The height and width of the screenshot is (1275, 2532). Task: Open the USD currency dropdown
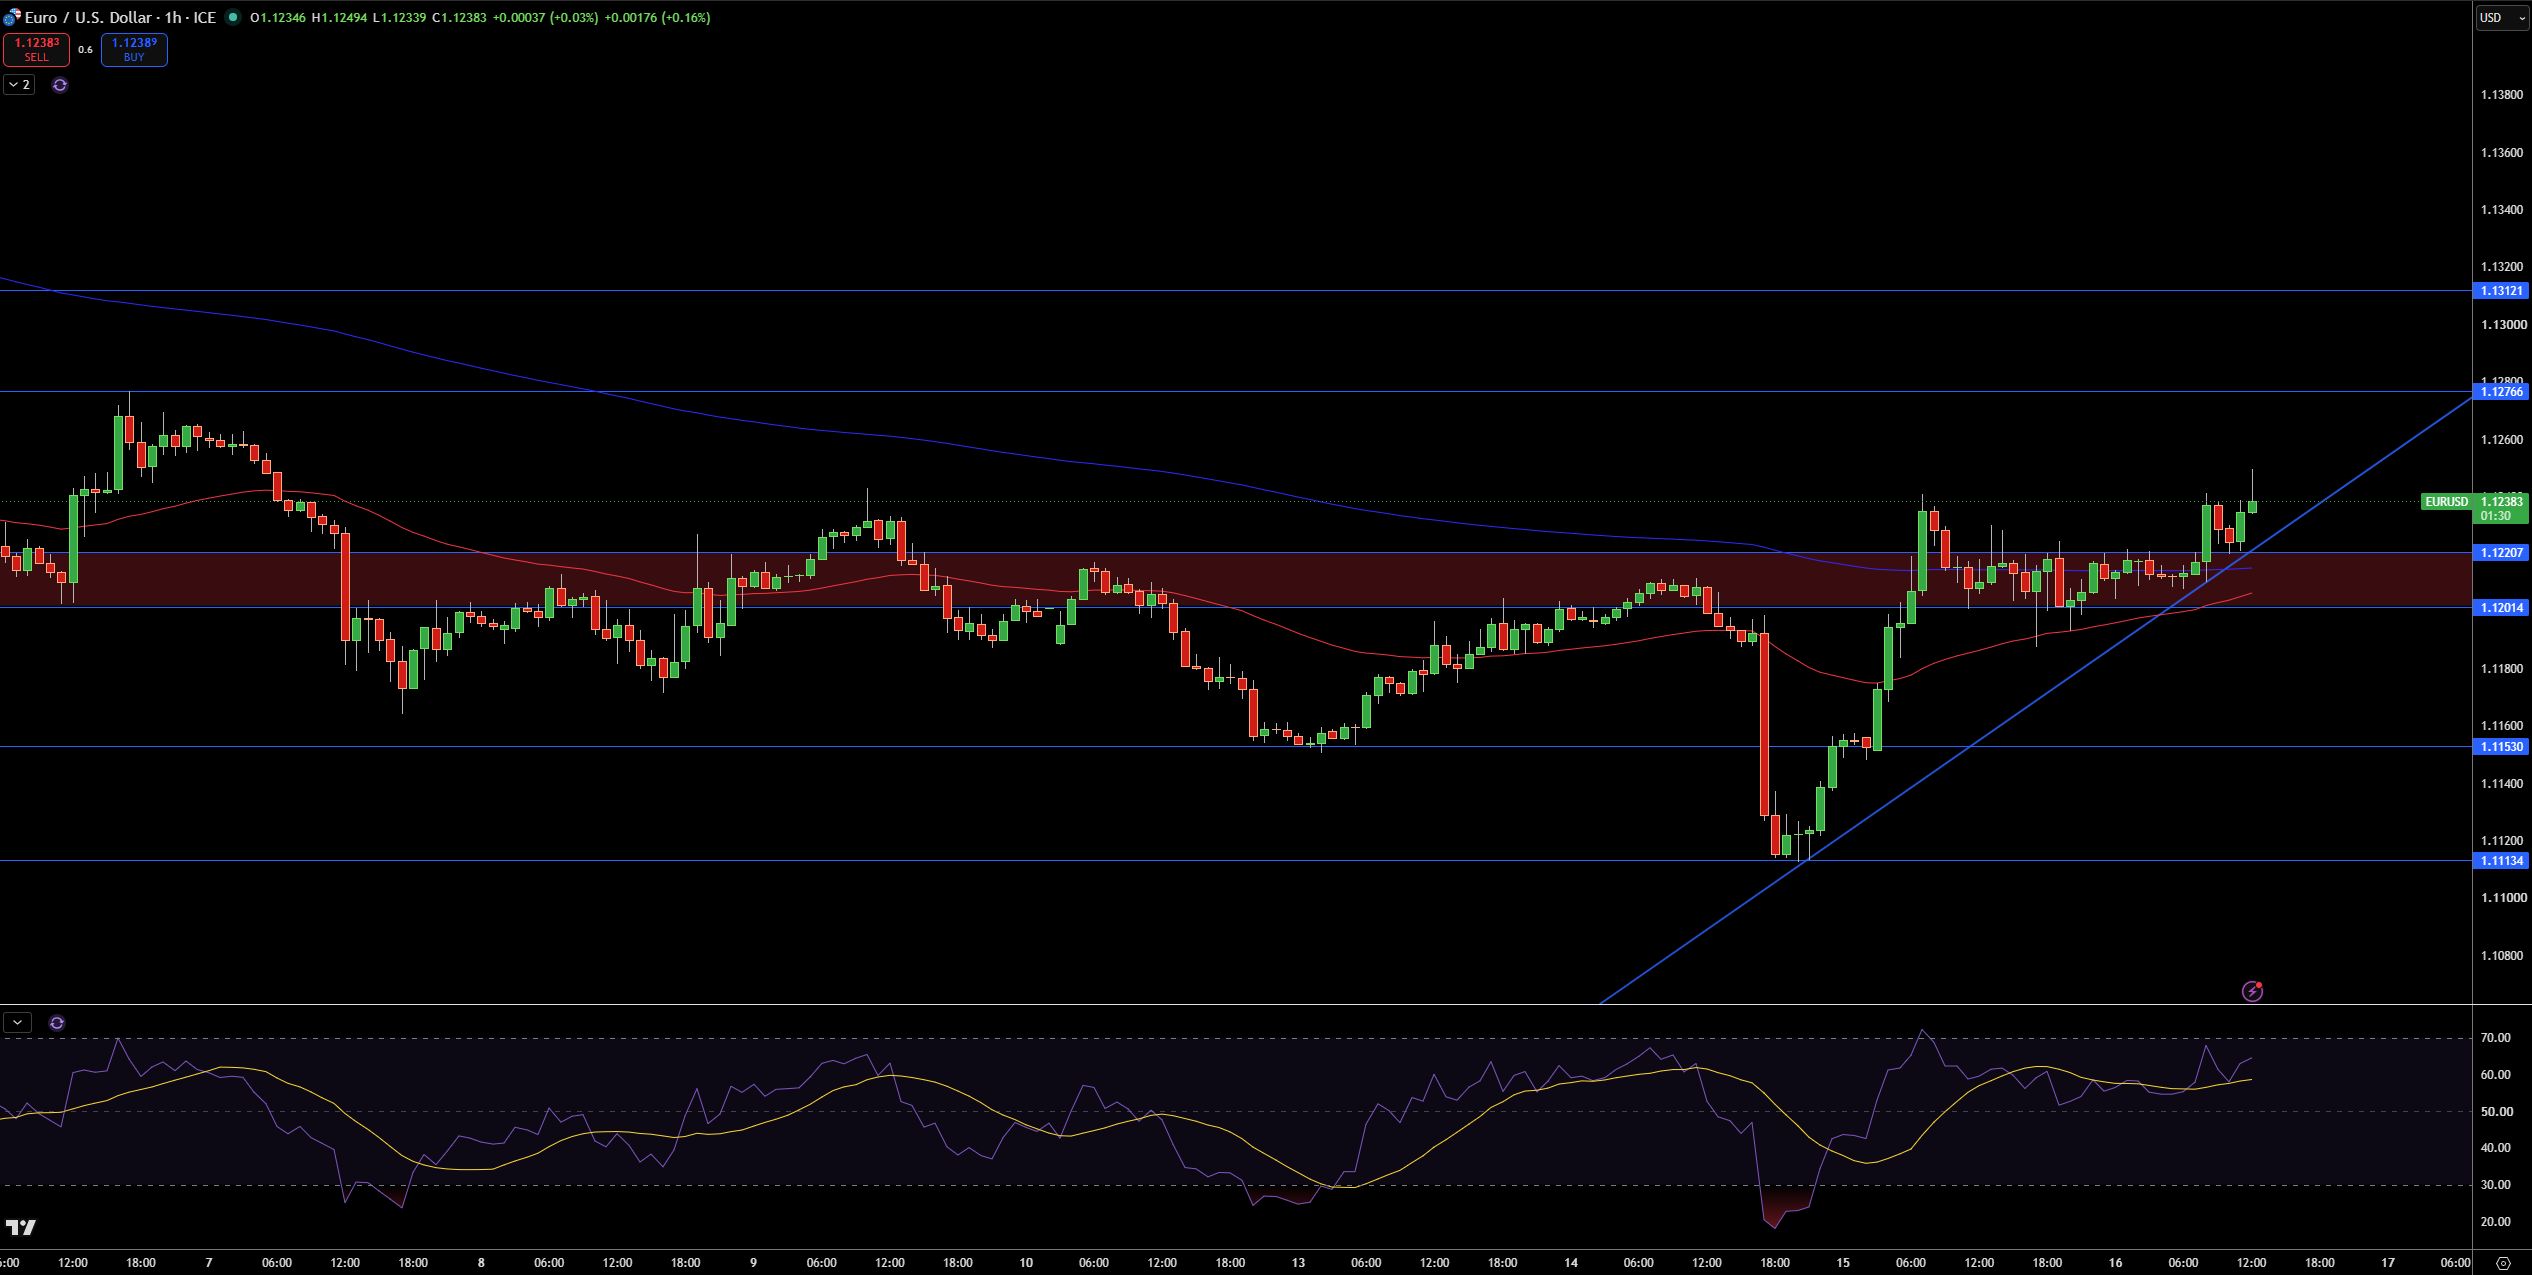(2501, 17)
